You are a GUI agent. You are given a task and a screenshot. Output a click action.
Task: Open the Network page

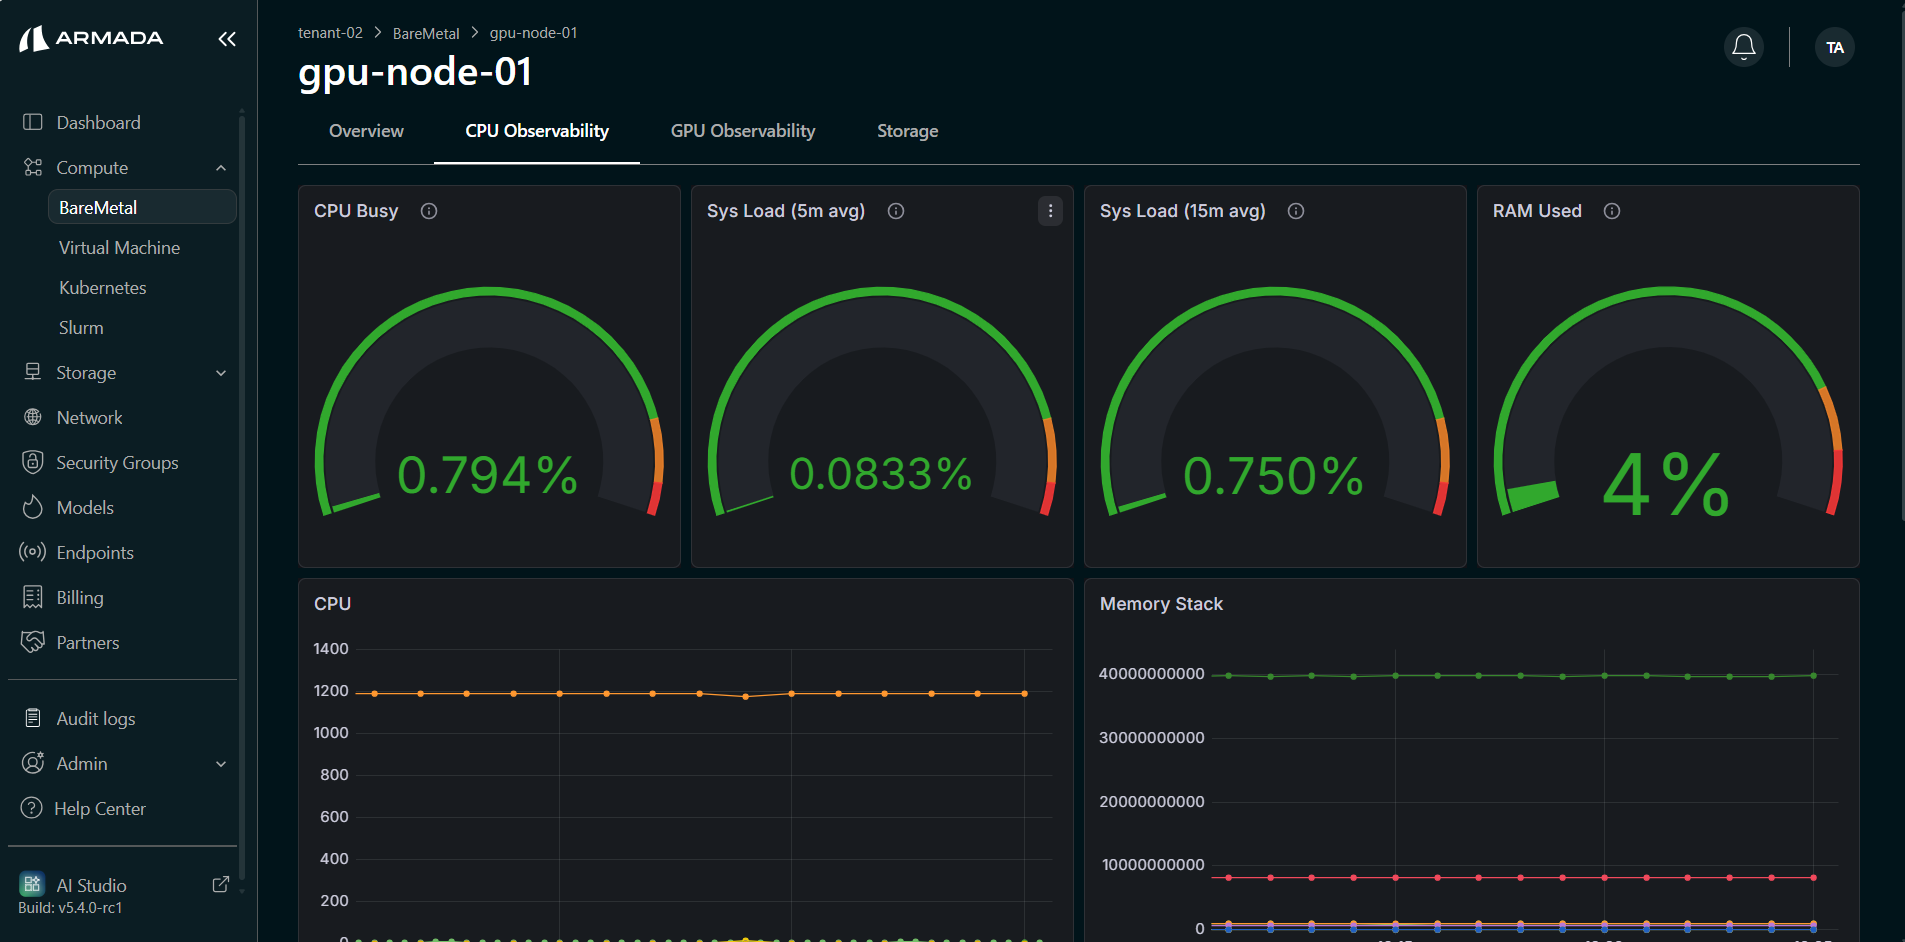89,417
